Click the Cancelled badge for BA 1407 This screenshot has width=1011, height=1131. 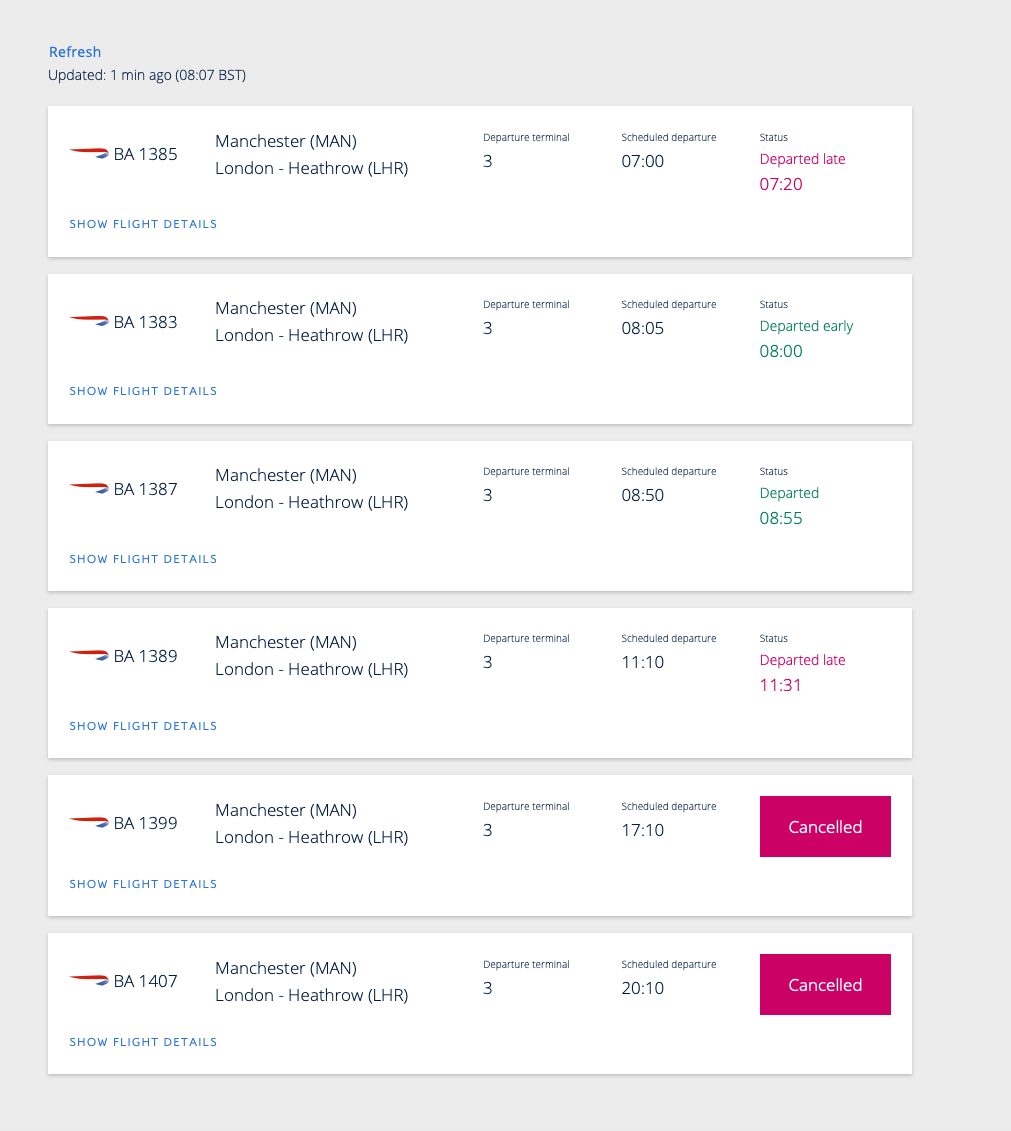825,985
